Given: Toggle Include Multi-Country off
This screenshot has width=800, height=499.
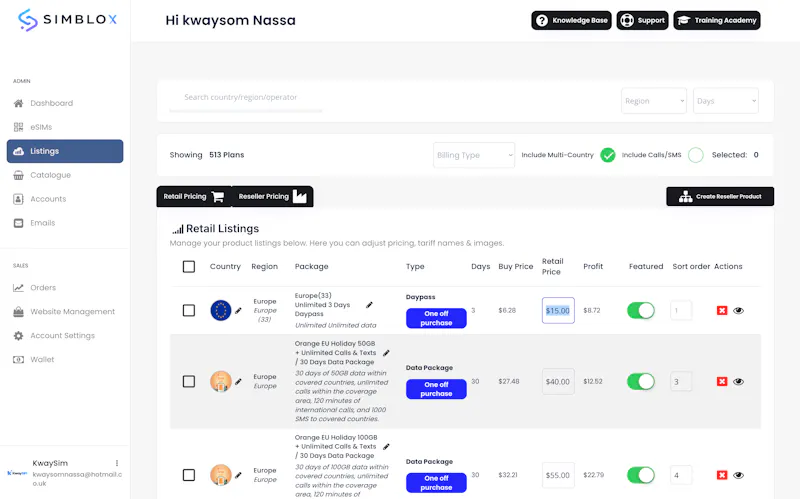Looking at the screenshot, I should [608, 155].
